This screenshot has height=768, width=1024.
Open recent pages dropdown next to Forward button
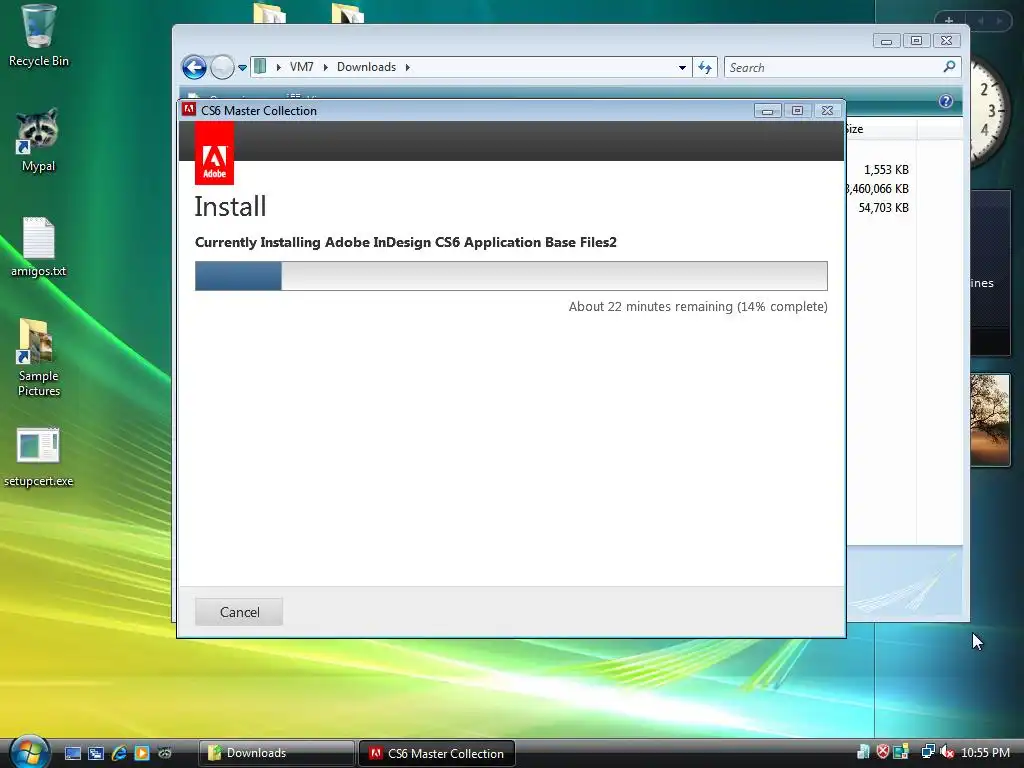[x=242, y=67]
